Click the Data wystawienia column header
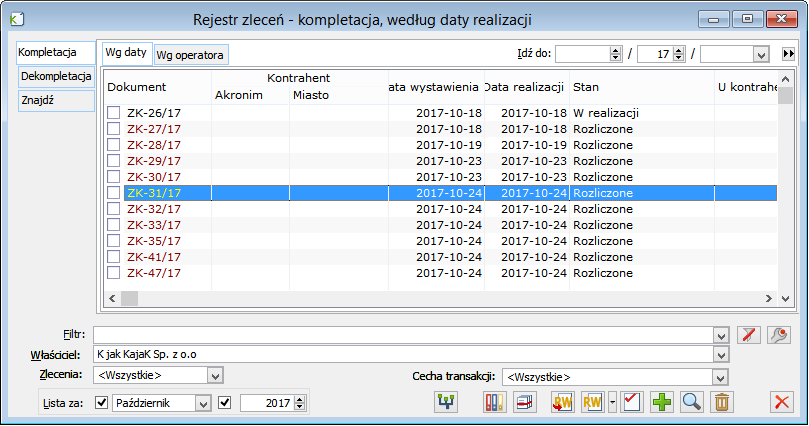809x426 pixels. (436, 87)
